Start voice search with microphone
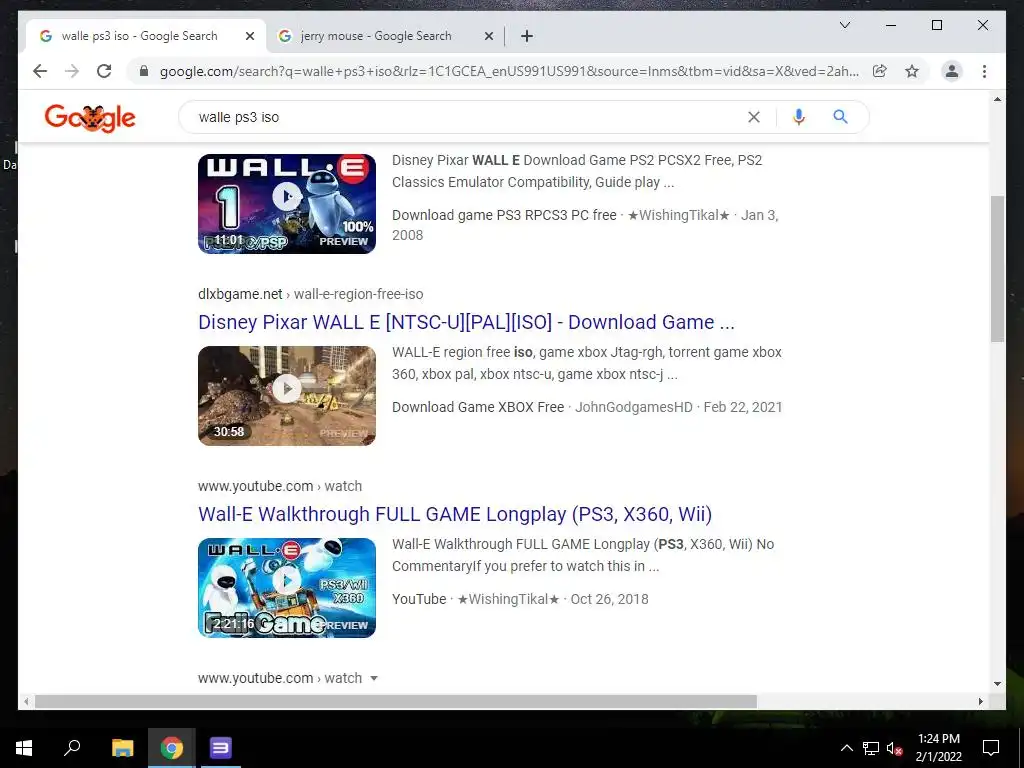1024x768 pixels. 798,117
